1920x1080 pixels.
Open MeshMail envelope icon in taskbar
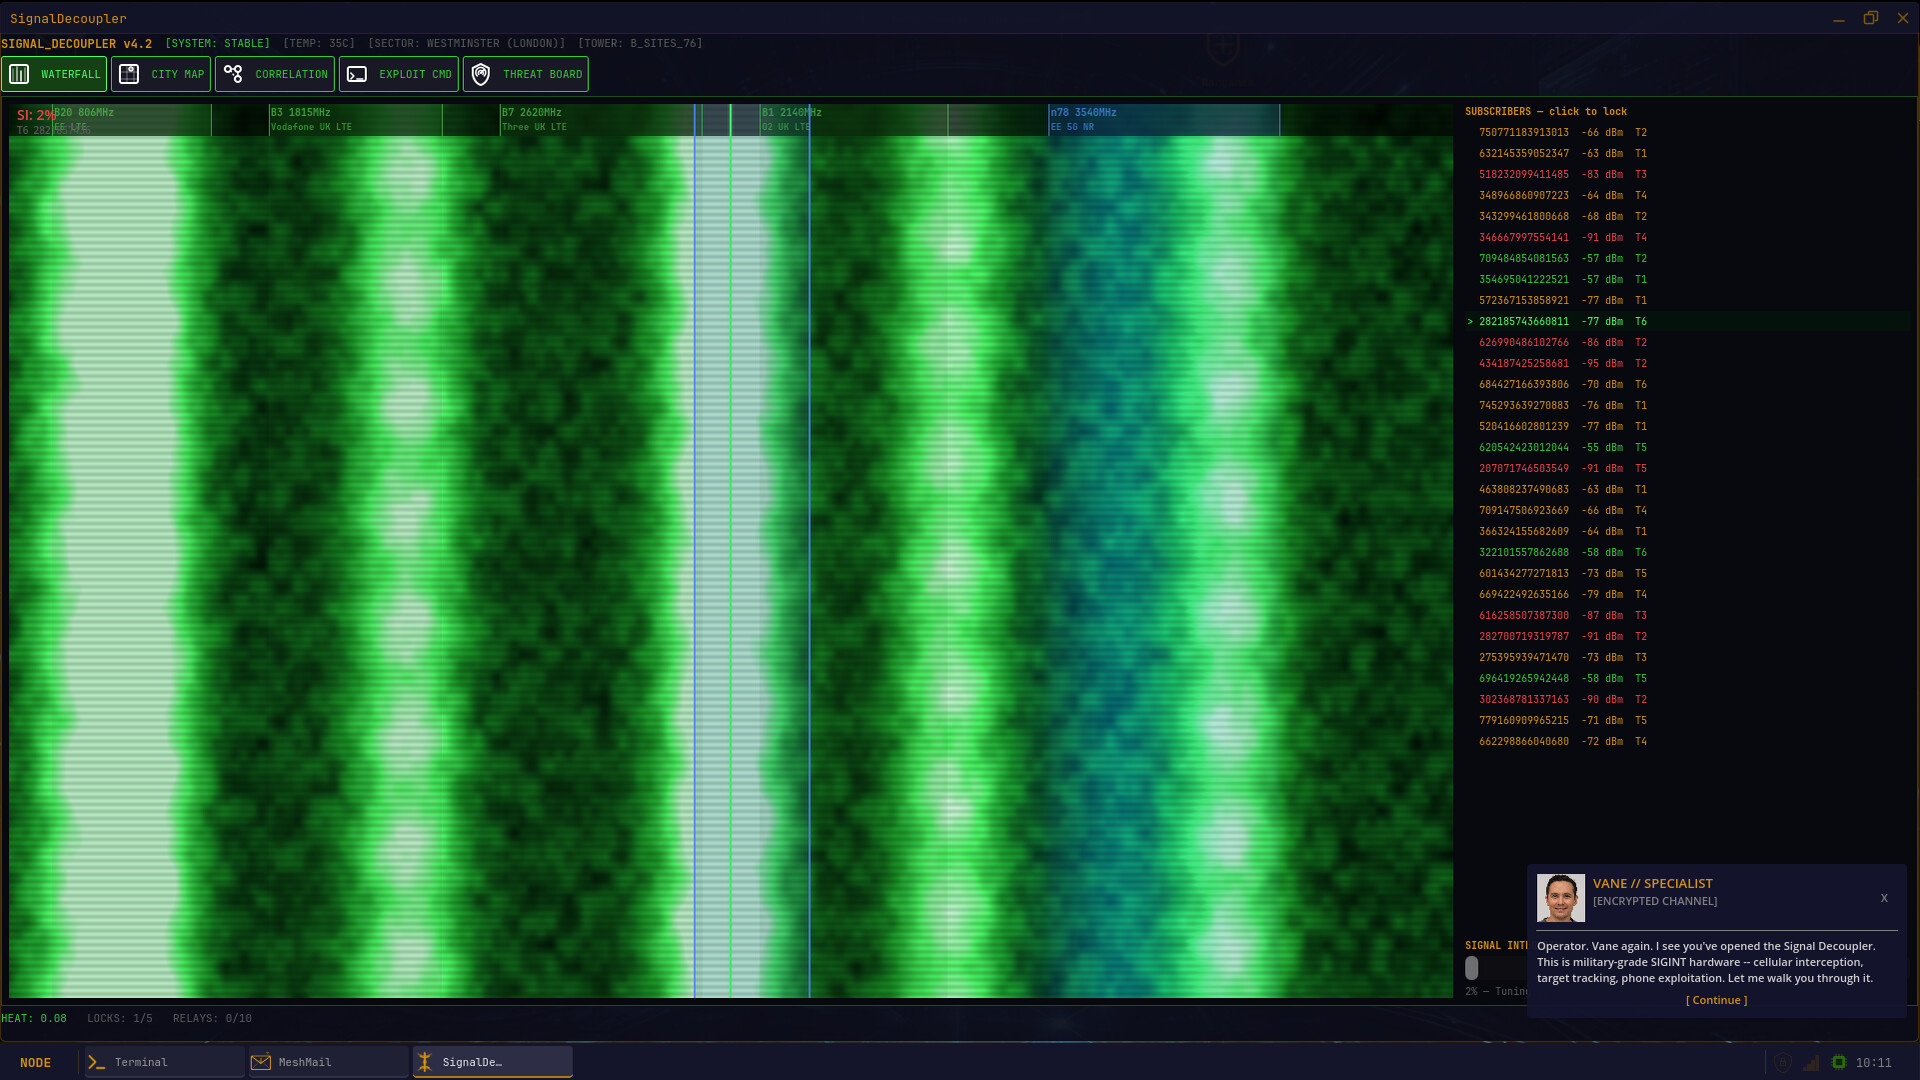(x=261, y=1062)
